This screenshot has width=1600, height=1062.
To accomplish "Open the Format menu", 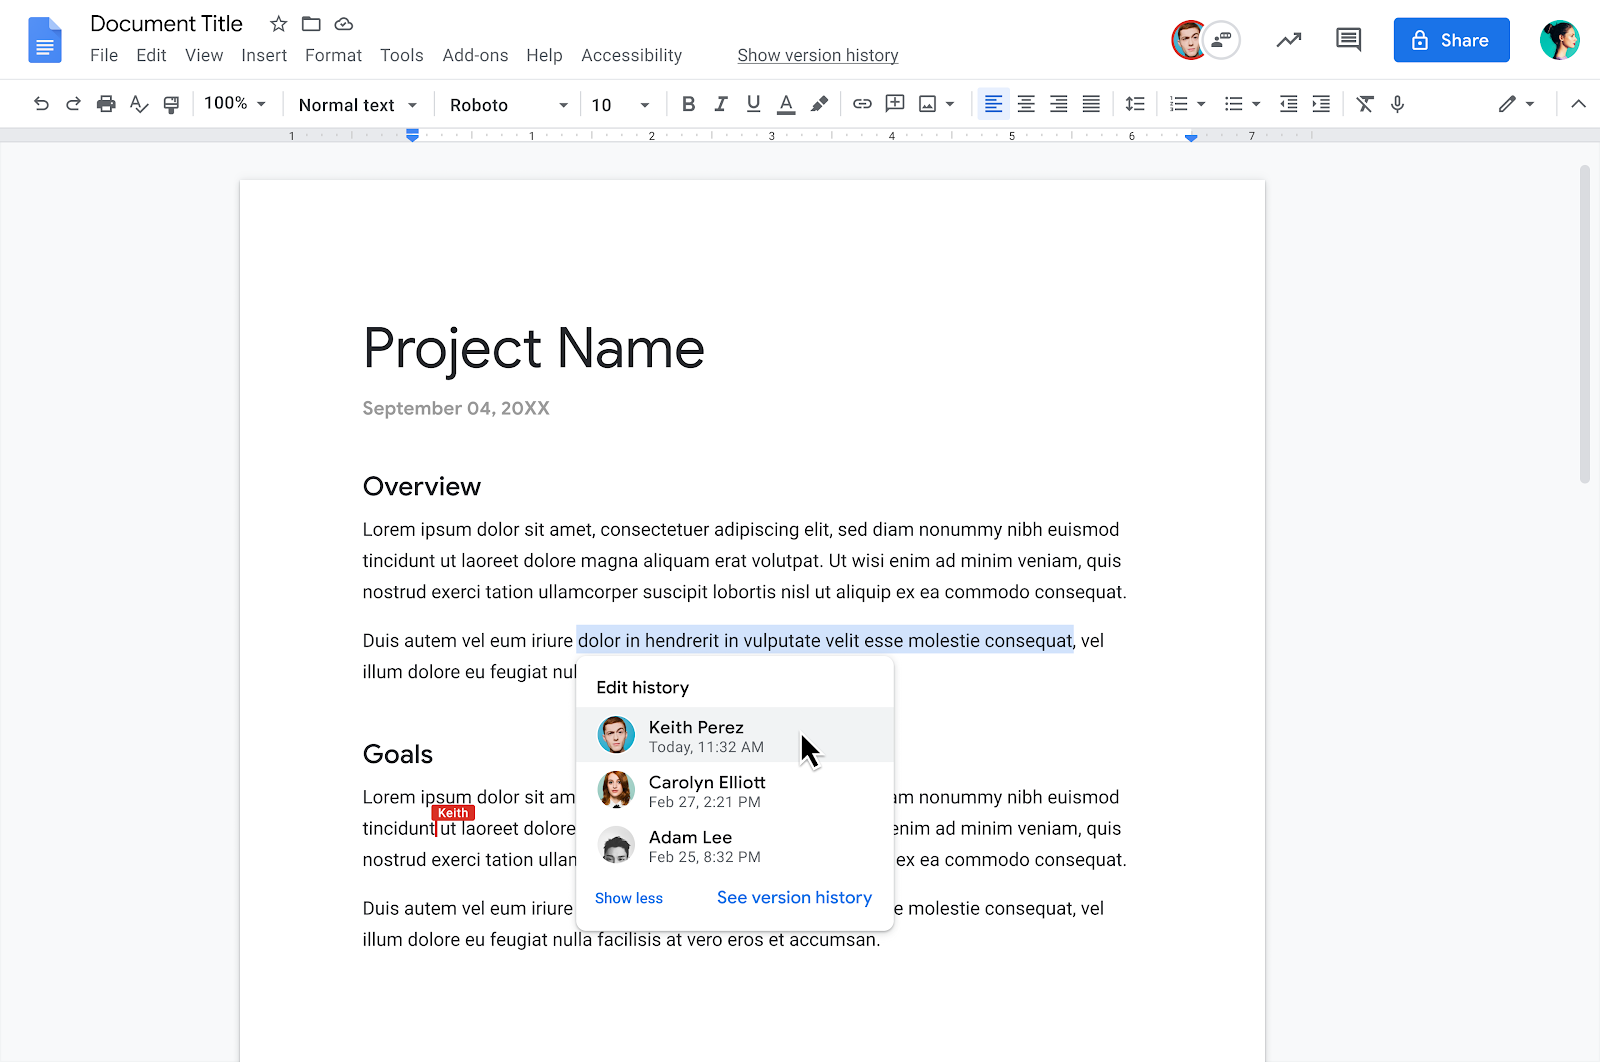I will pos(333,55).
